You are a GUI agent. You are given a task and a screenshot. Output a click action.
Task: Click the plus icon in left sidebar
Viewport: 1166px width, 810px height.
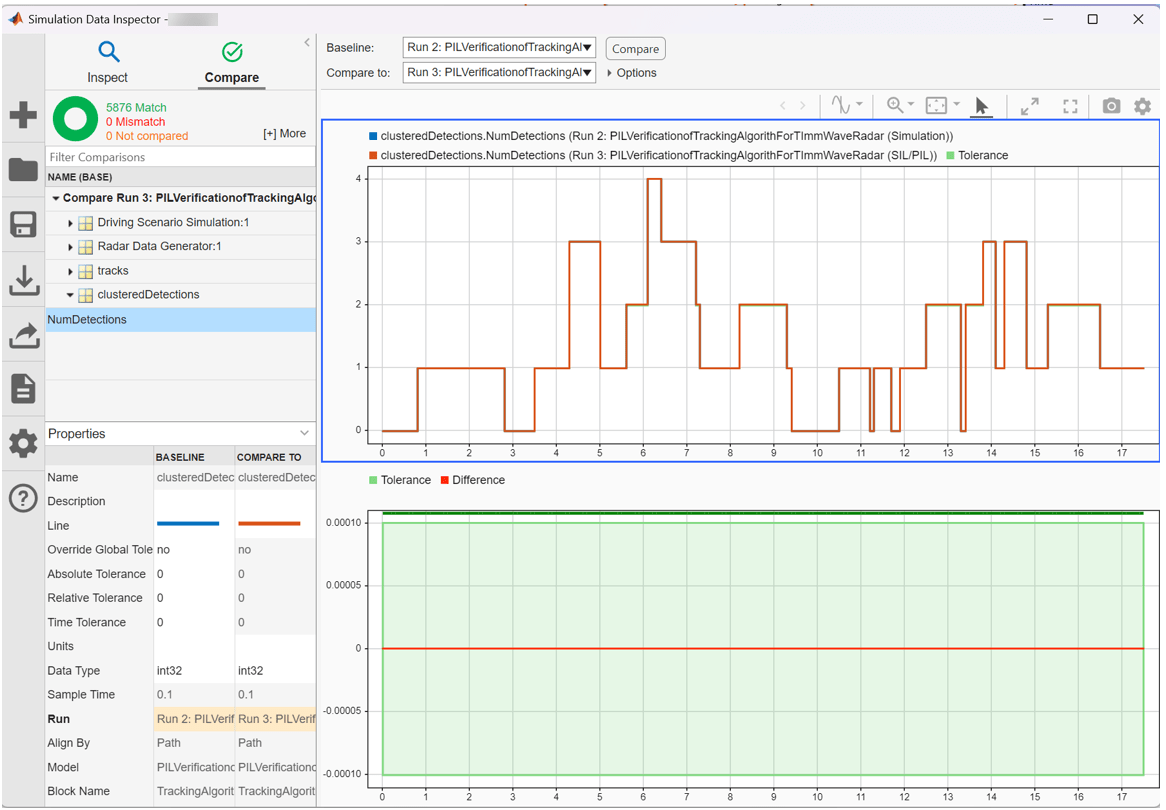(23, 115)
